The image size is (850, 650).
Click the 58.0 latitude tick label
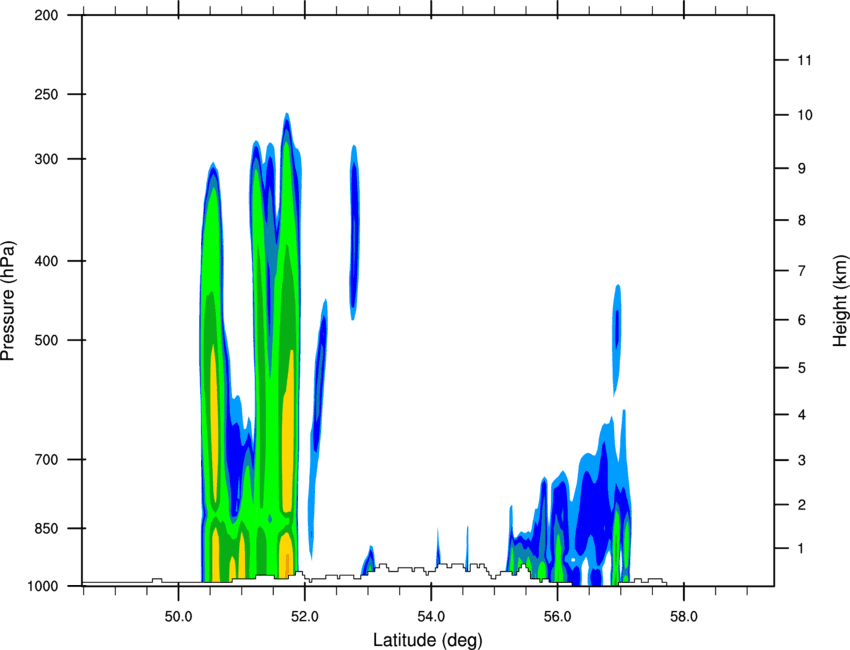(x=684, y=617)
